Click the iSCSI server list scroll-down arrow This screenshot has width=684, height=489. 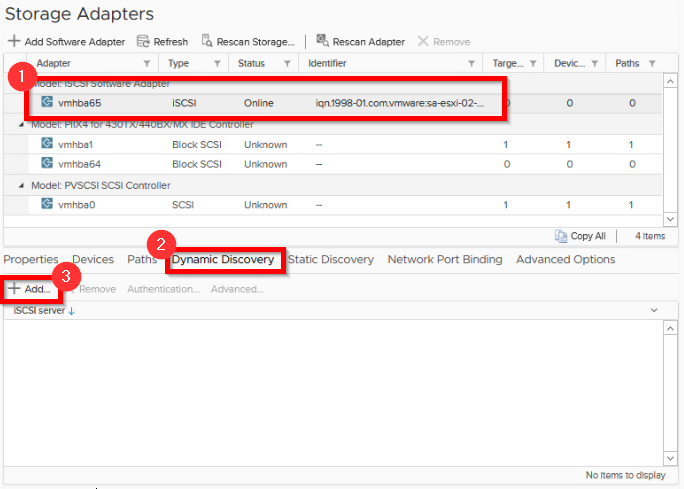point(670,458)
